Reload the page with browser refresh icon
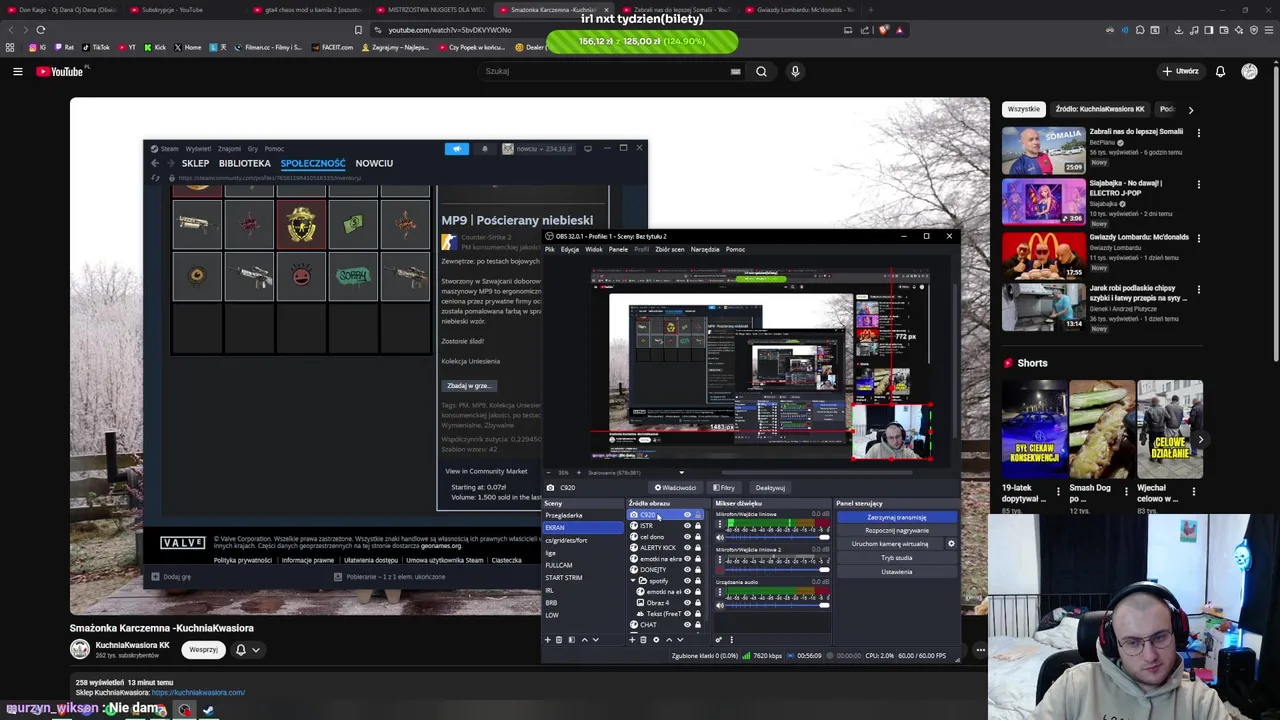The image size is (1280, 720). (x=41, y=30)
